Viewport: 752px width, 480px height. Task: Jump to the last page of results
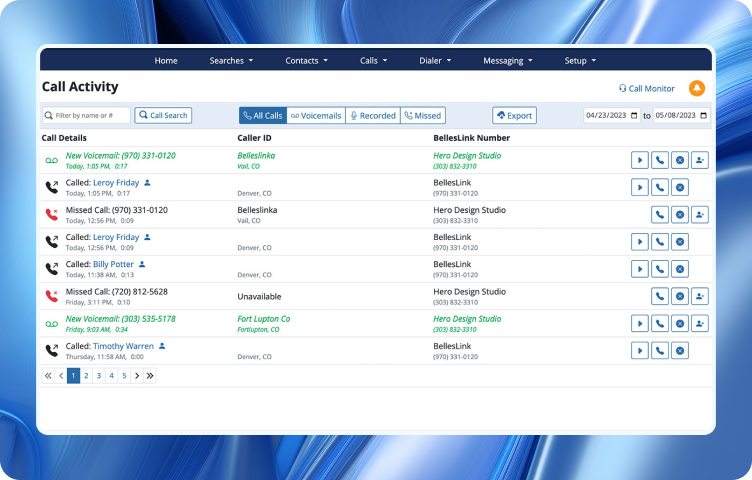[150, 376]
